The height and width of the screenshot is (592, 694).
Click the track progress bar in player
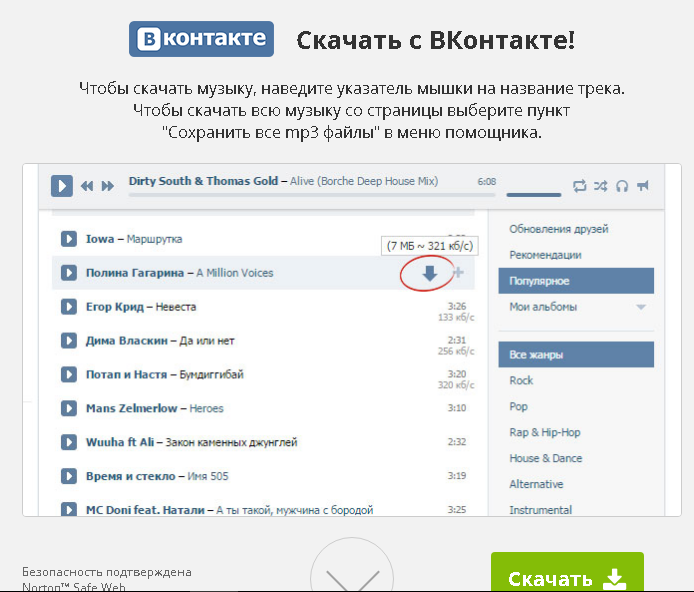[x=312, y=195]
